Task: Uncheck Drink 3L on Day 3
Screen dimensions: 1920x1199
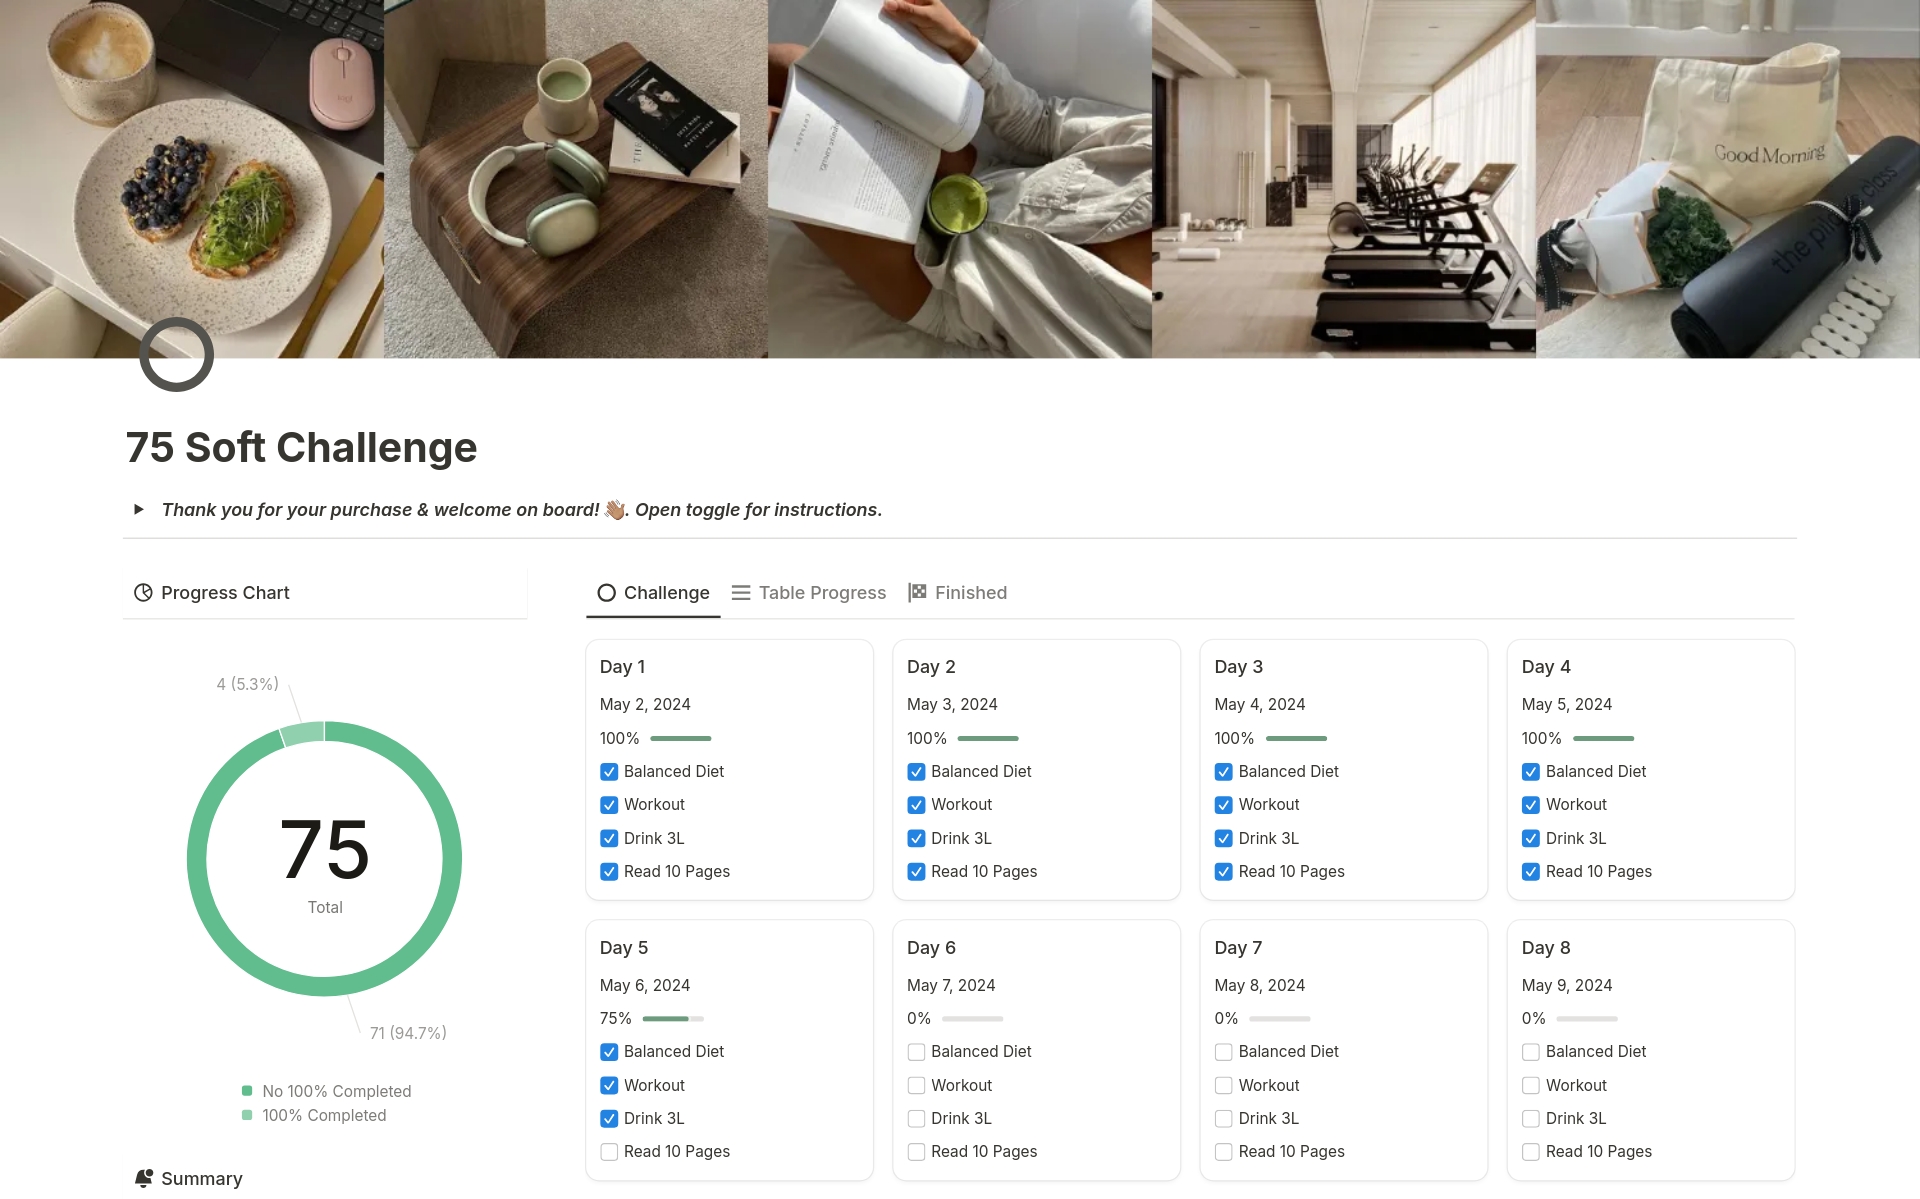Action: click(1223, 838)
